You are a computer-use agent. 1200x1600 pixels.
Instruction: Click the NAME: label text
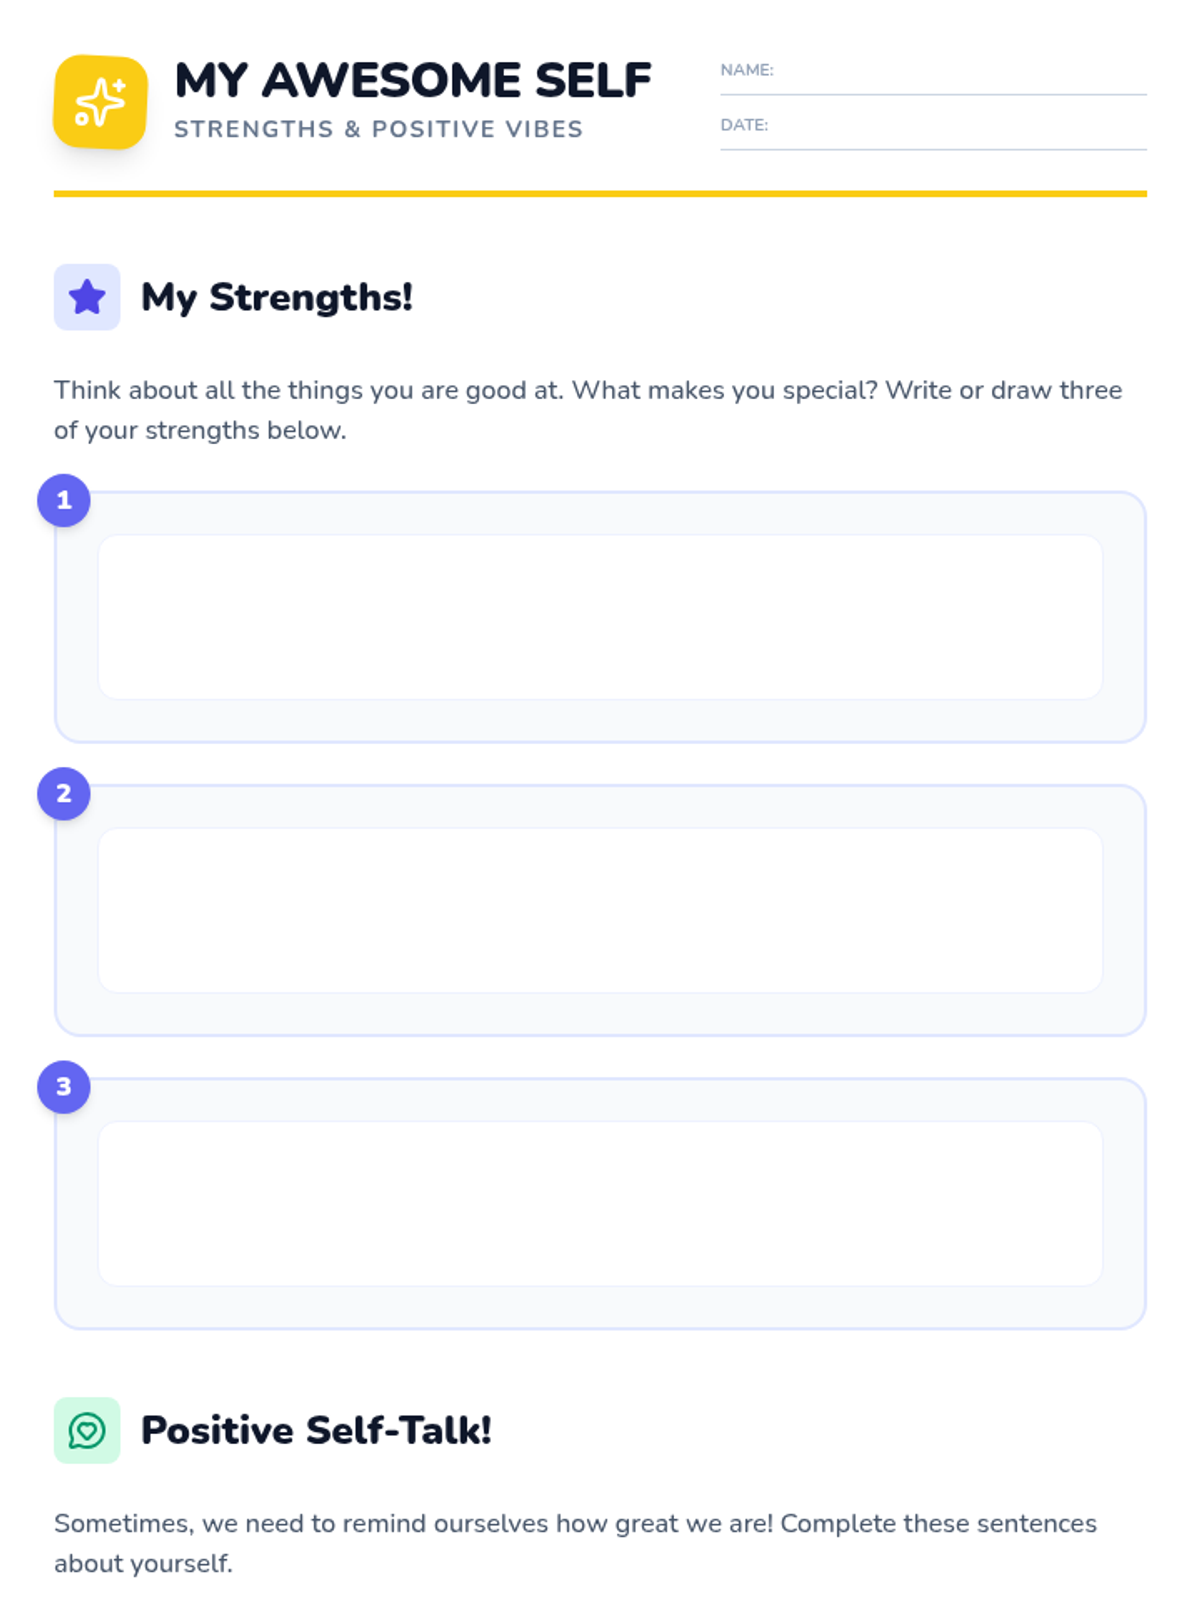[747, 70]
